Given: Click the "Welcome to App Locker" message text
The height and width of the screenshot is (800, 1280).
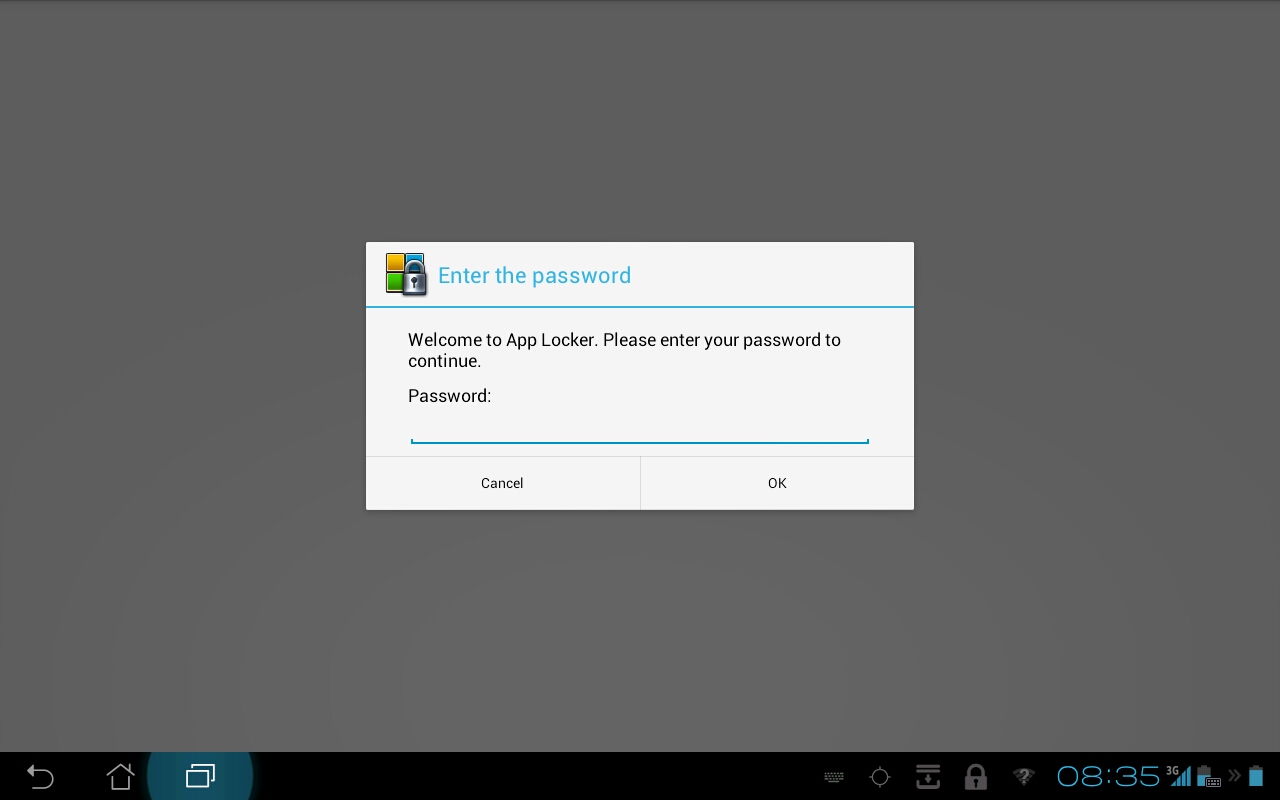Looking at the screenshot, I should pyautogui.click(x=624, y=350).
